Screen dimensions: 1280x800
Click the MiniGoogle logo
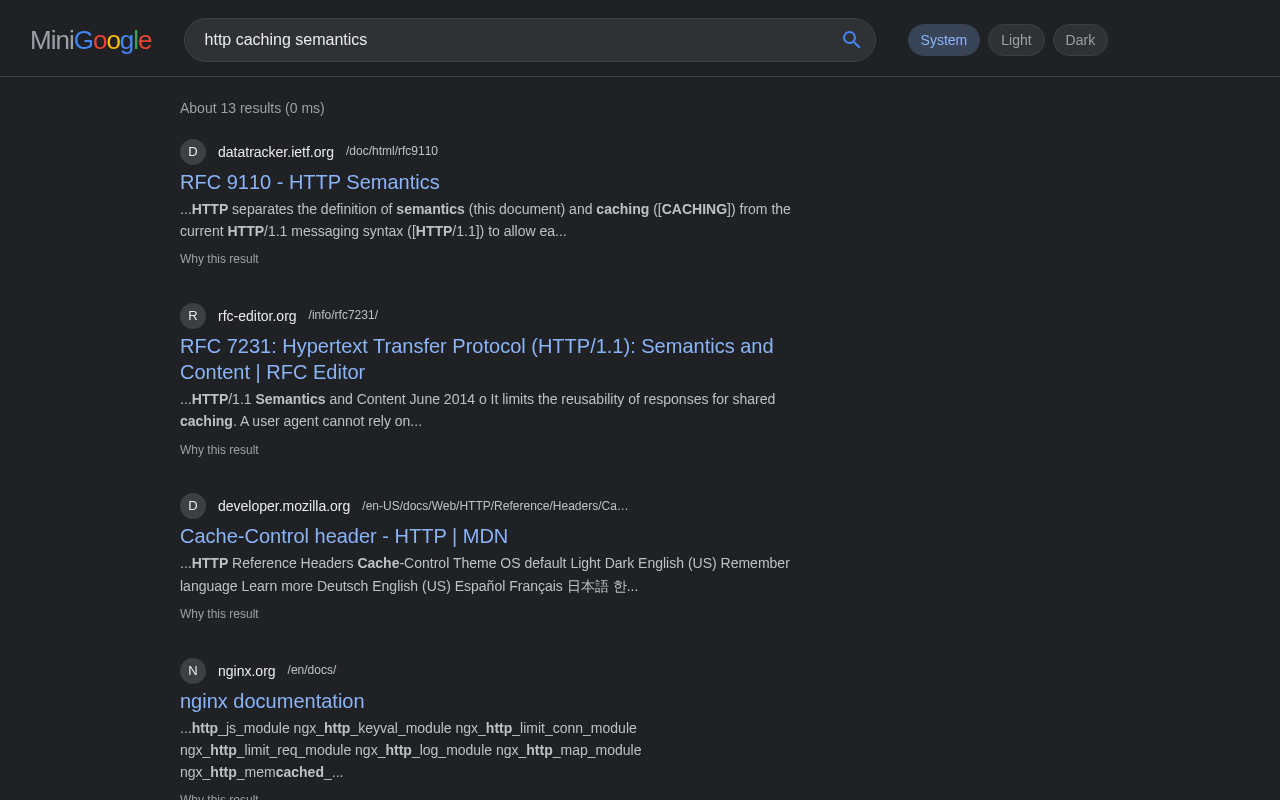(91, 40)
